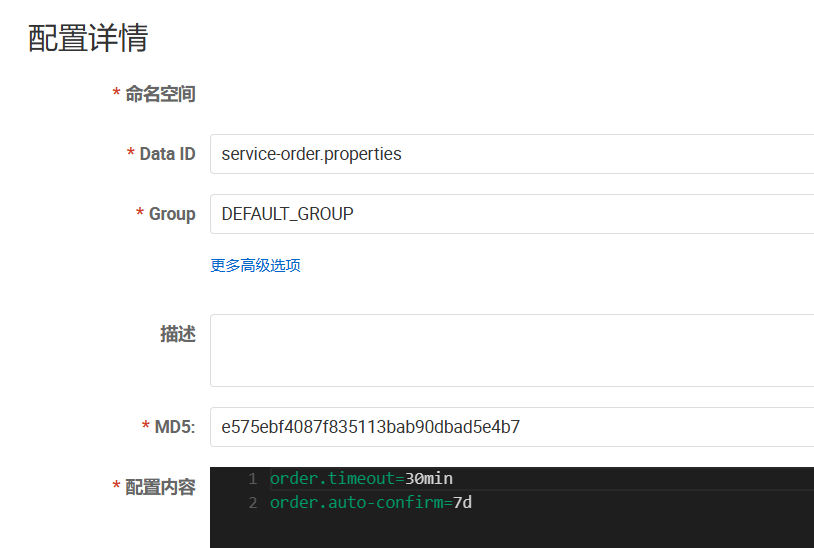Click the Data ID label
The height and width of the screenshot is (548, 814).
(167, 154)
